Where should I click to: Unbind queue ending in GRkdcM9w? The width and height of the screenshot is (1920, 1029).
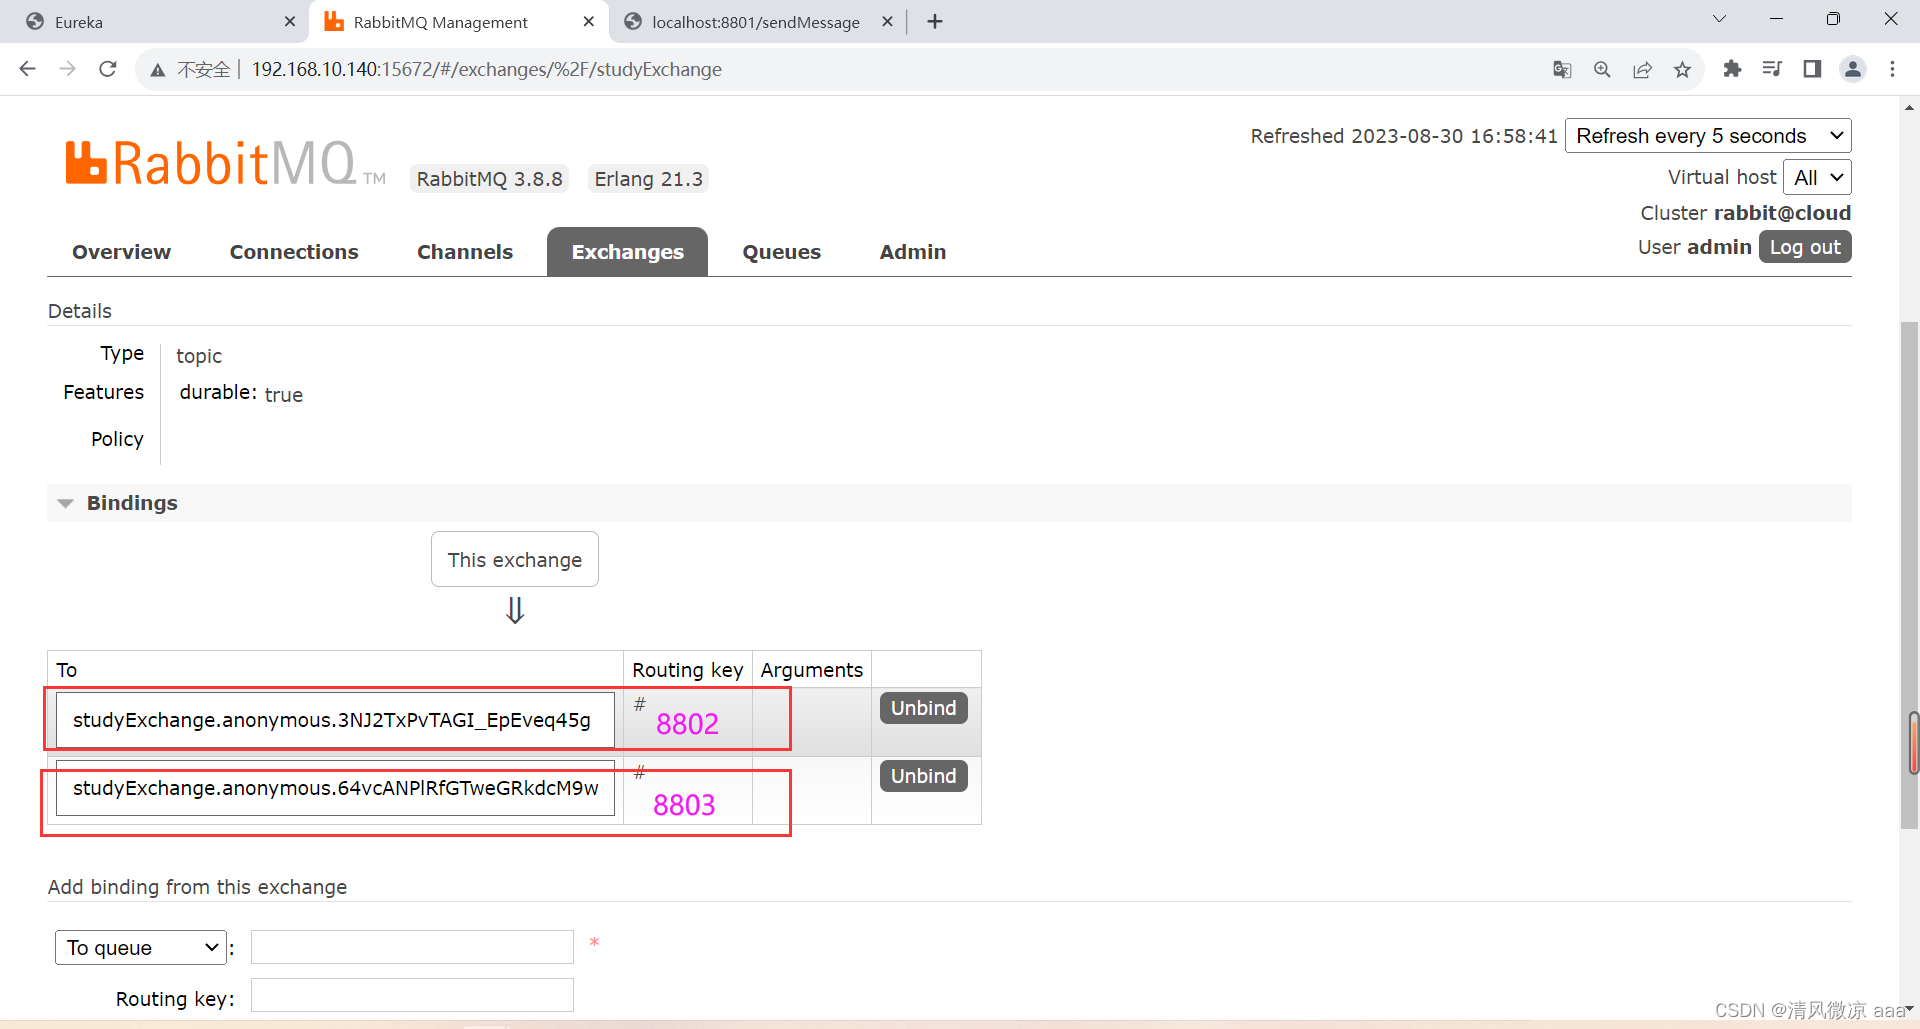point(923,776)
